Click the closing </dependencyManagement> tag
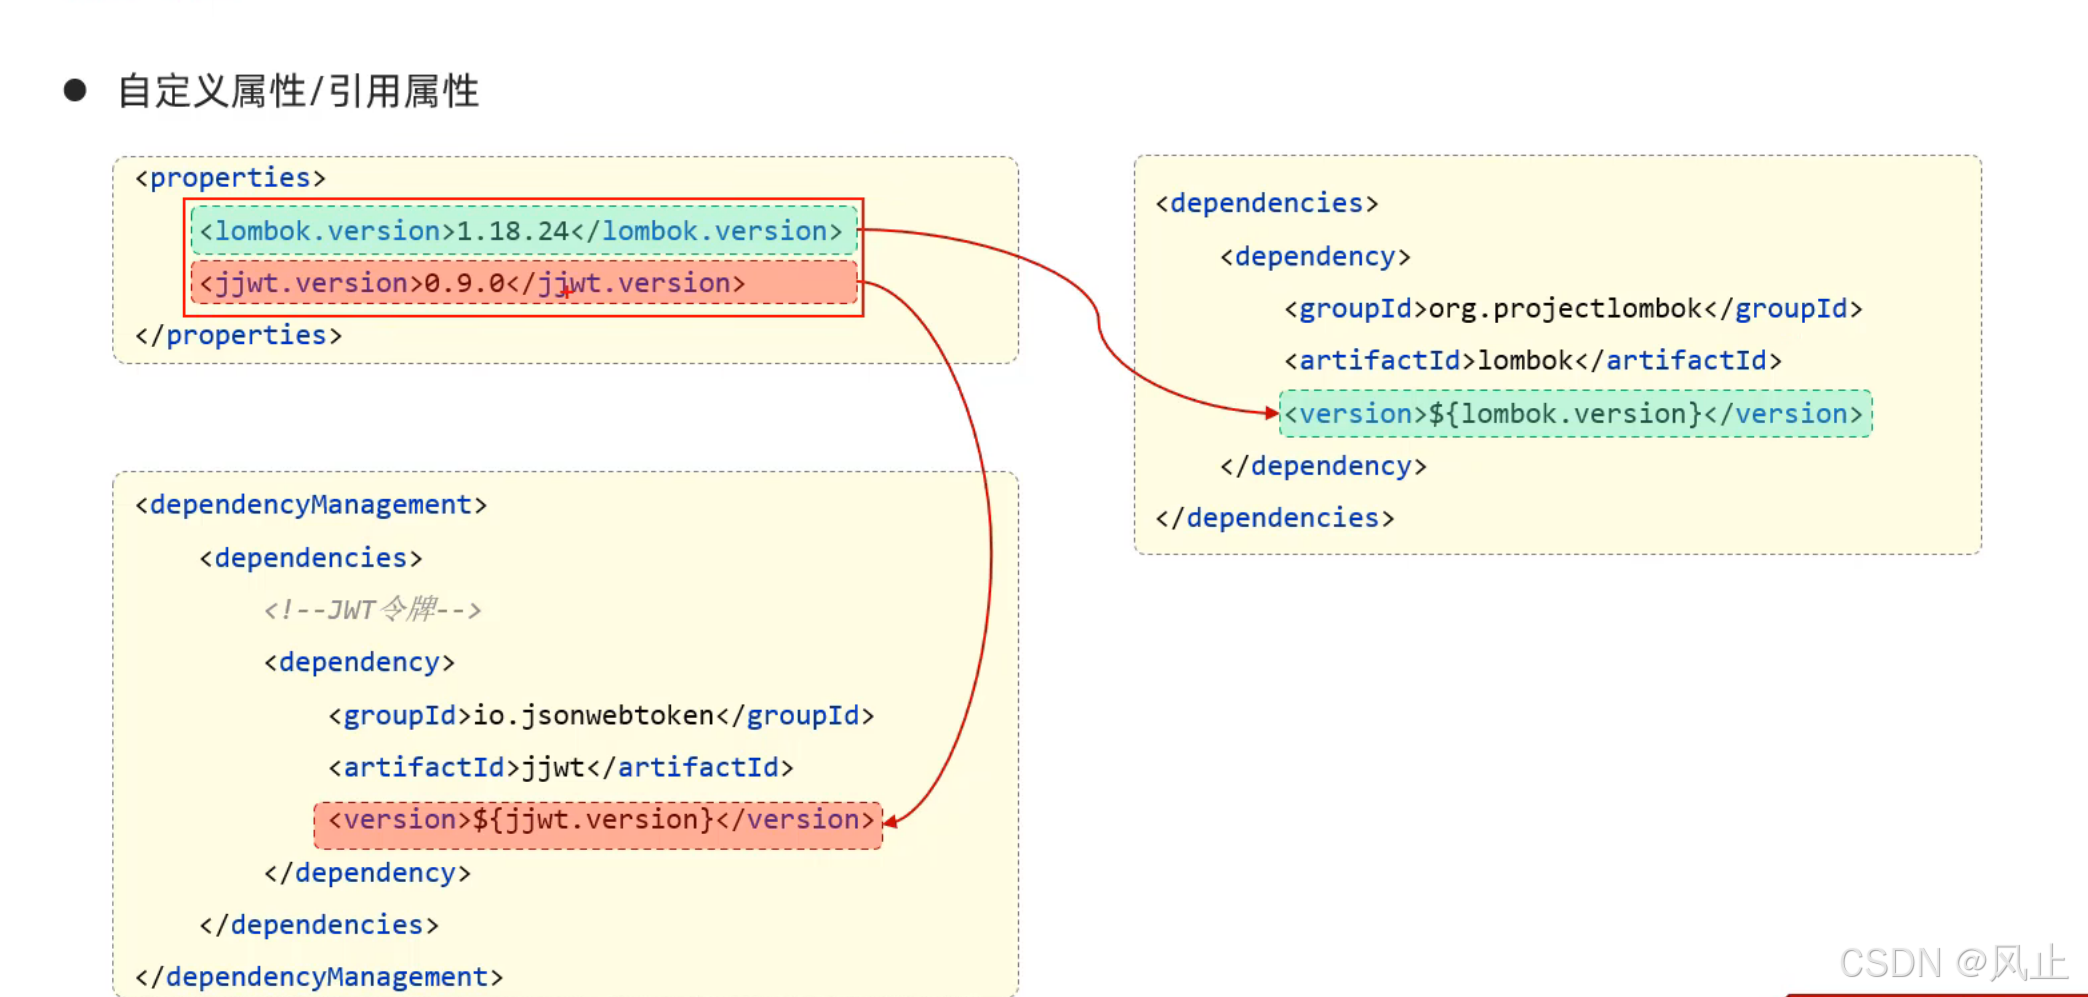Screen dimensions: 2088x997 319,976
